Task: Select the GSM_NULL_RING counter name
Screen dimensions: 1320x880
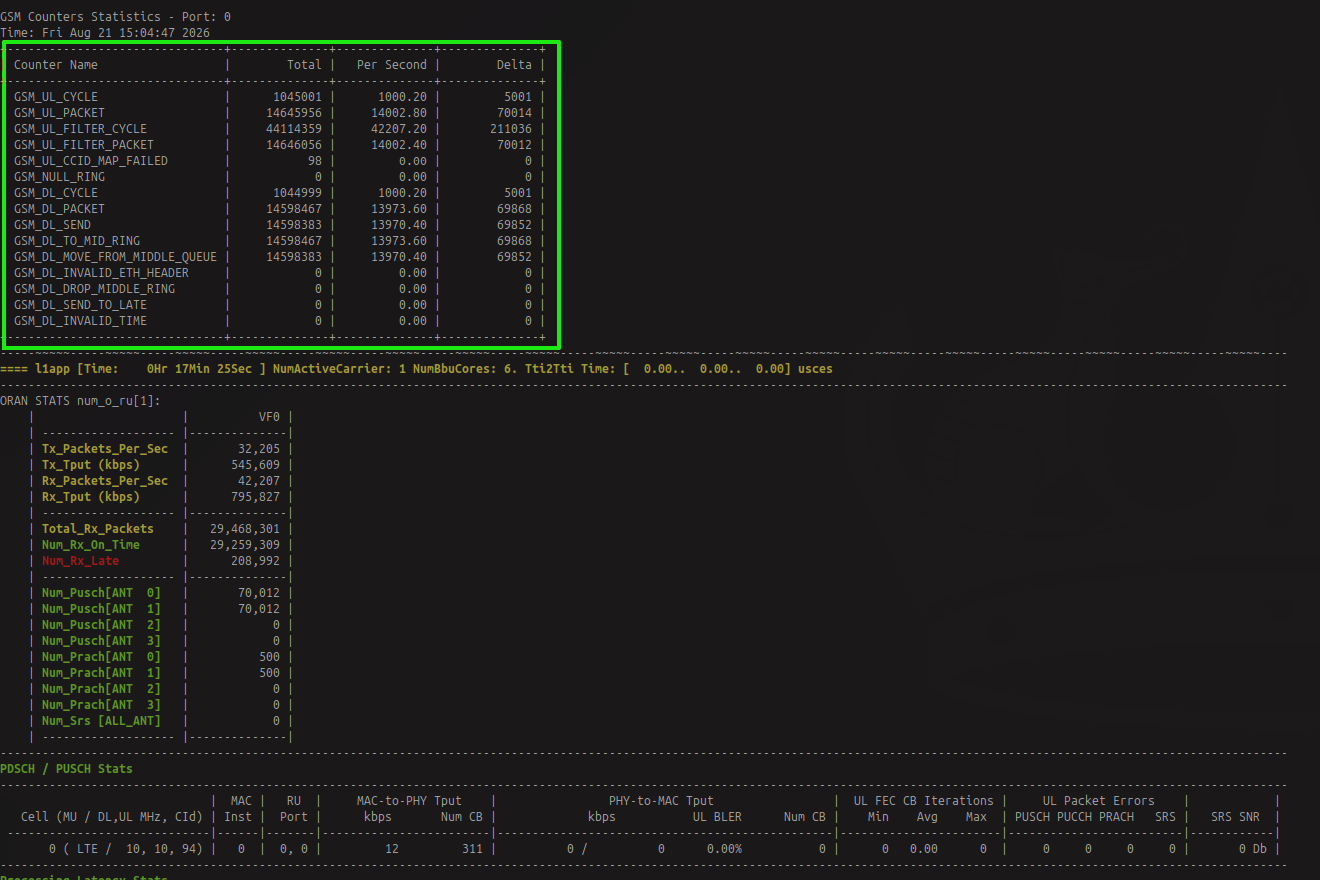Action: coord(59,177)
